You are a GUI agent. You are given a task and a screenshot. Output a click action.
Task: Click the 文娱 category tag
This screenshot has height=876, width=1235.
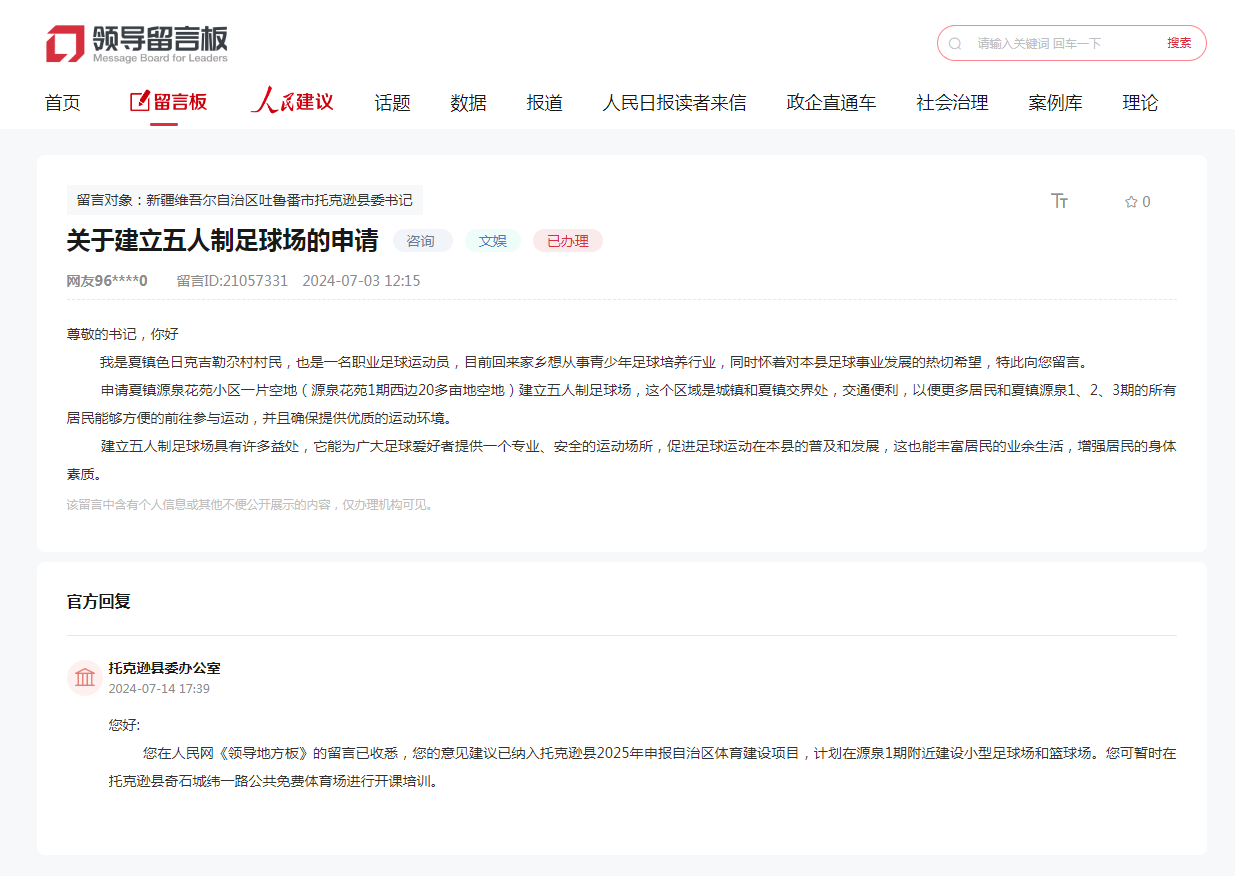(x=492, y=240)
